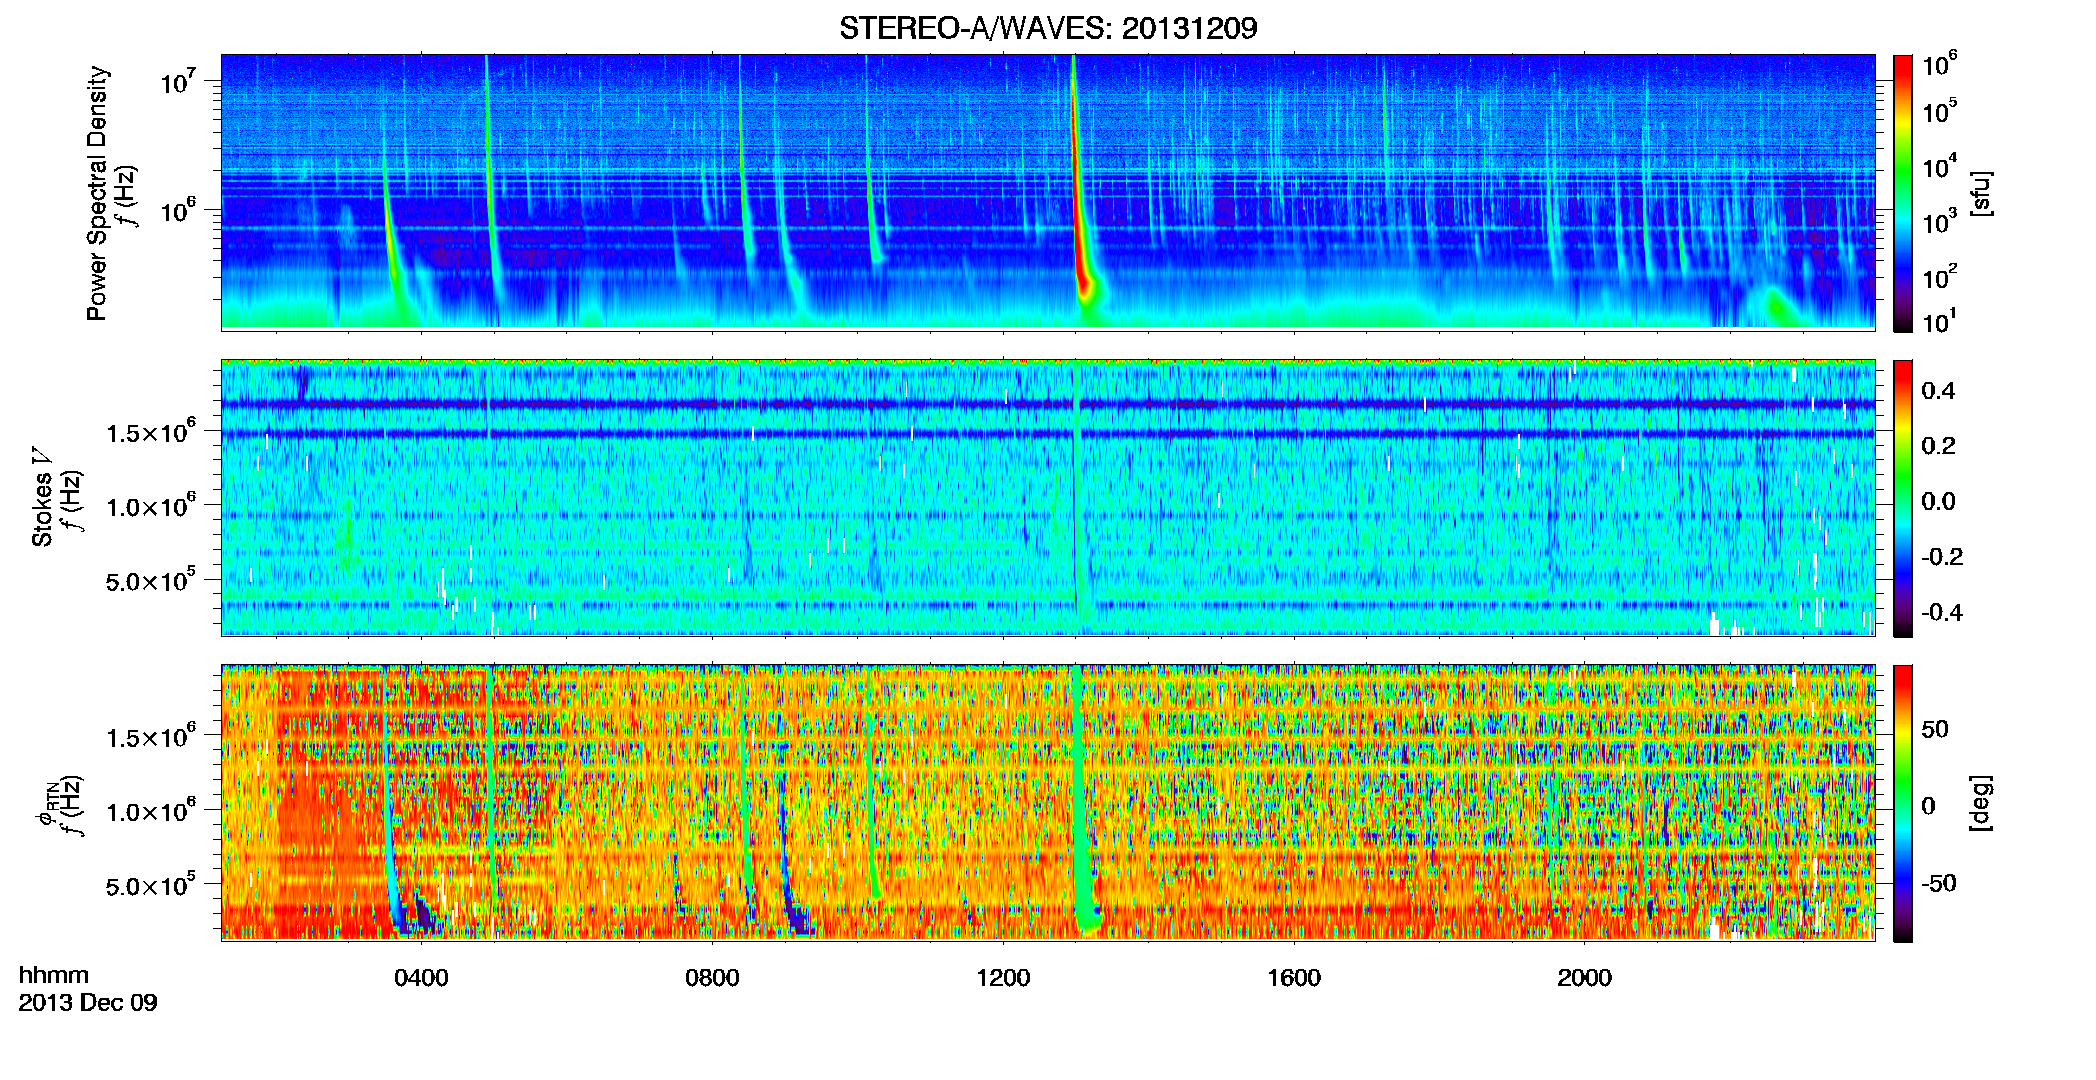Click the 50 label on degrees colorbar

click(x=1935, y=729)
